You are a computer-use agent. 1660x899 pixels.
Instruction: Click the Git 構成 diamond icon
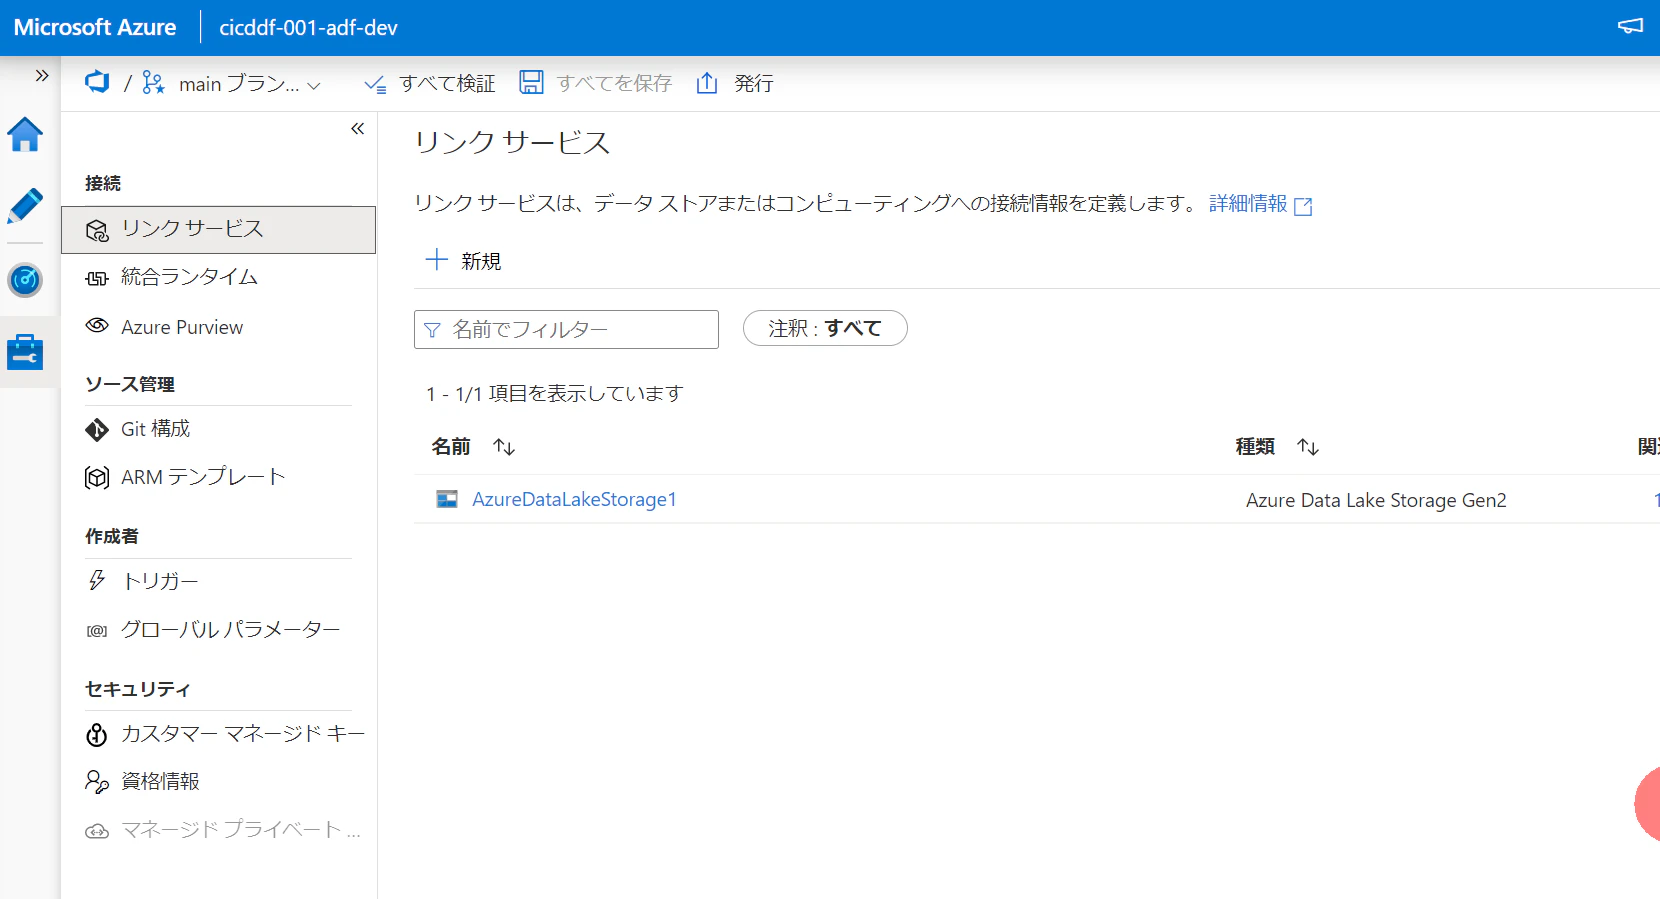pyautogui.click(x=97, y=430)
